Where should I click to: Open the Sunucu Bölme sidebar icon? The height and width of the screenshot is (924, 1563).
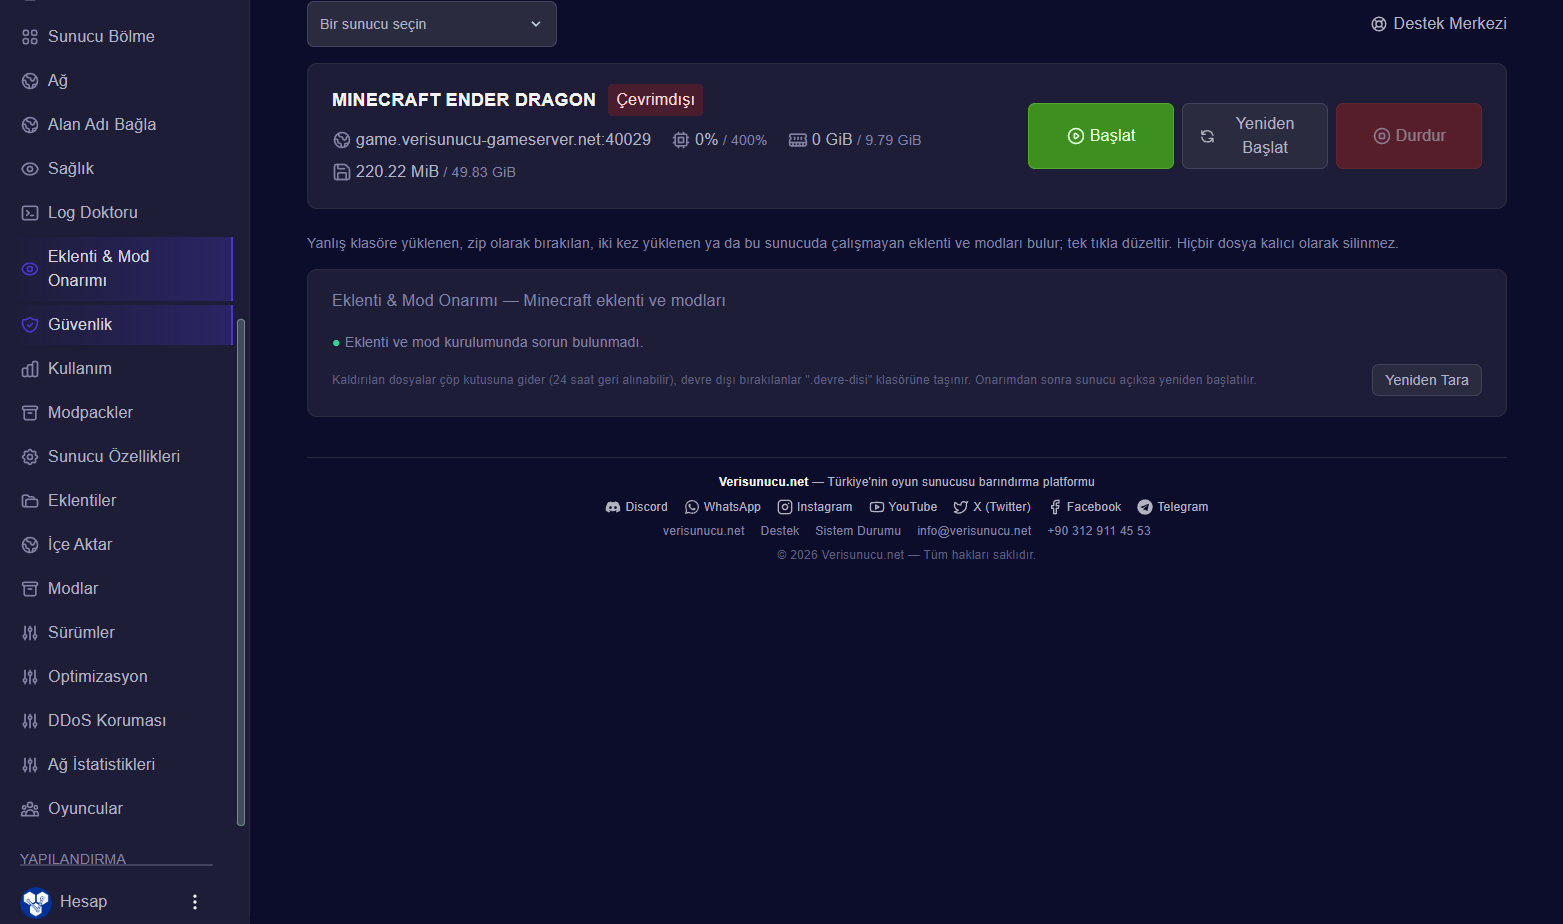point(30,37)
